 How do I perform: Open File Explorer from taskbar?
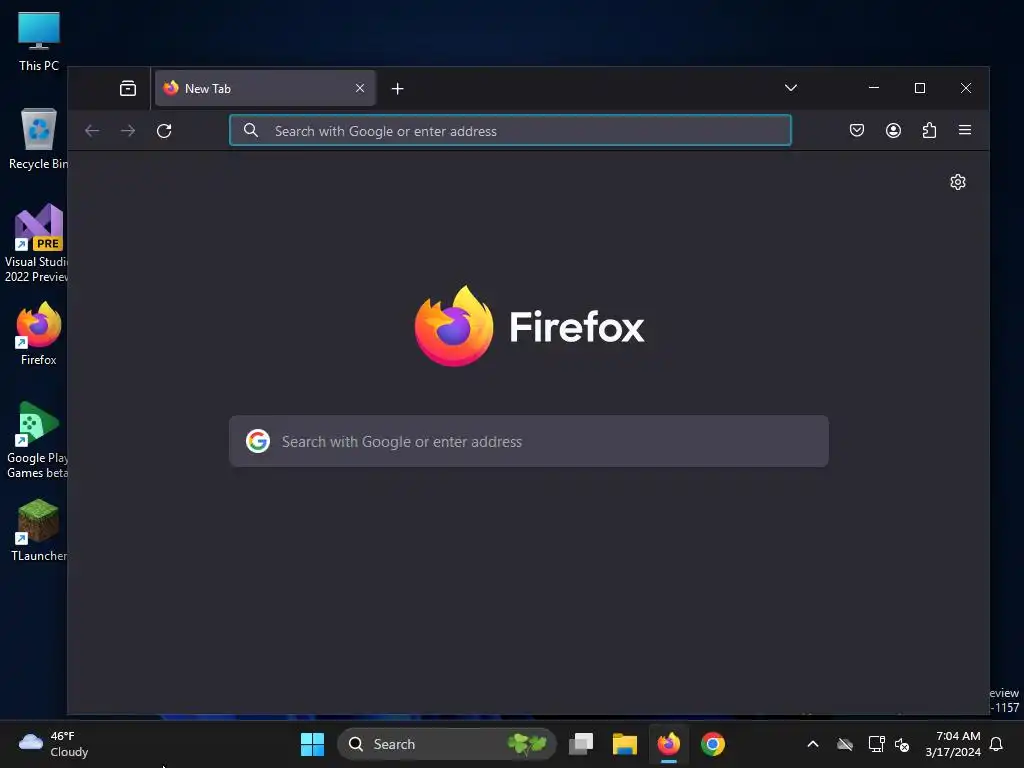624,744
